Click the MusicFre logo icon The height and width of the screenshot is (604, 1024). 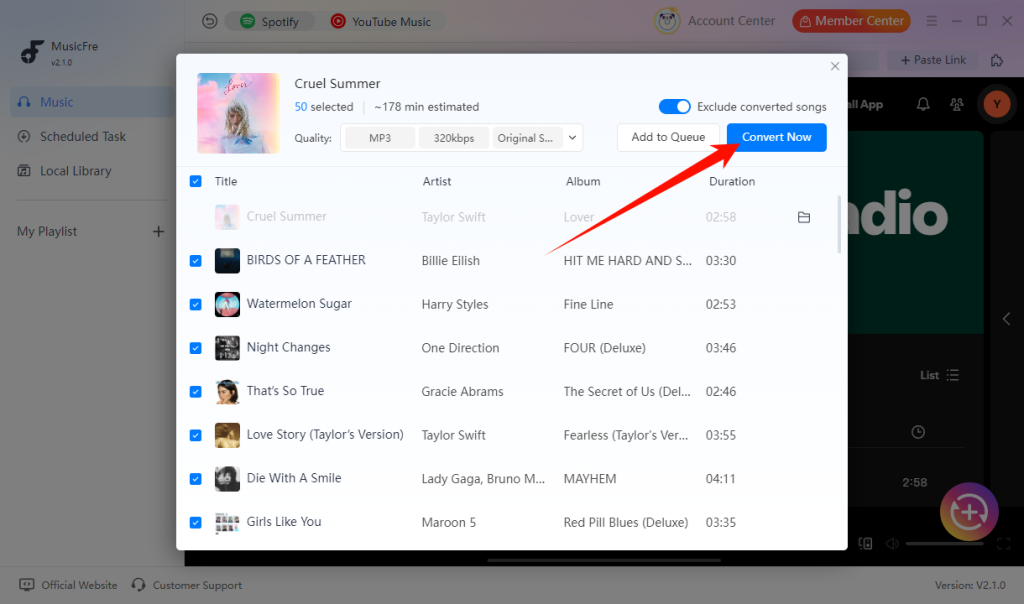[31, 52]
